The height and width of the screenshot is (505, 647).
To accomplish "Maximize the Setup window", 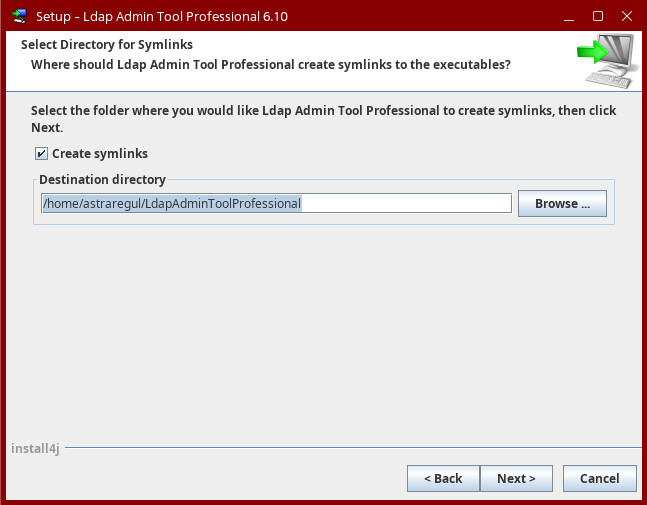I will (598, 16).
